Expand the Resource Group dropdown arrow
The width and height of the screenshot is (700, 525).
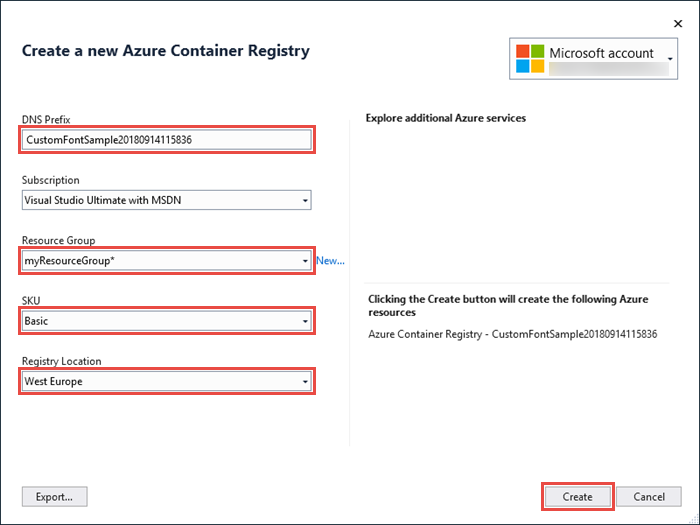[305, 261]
